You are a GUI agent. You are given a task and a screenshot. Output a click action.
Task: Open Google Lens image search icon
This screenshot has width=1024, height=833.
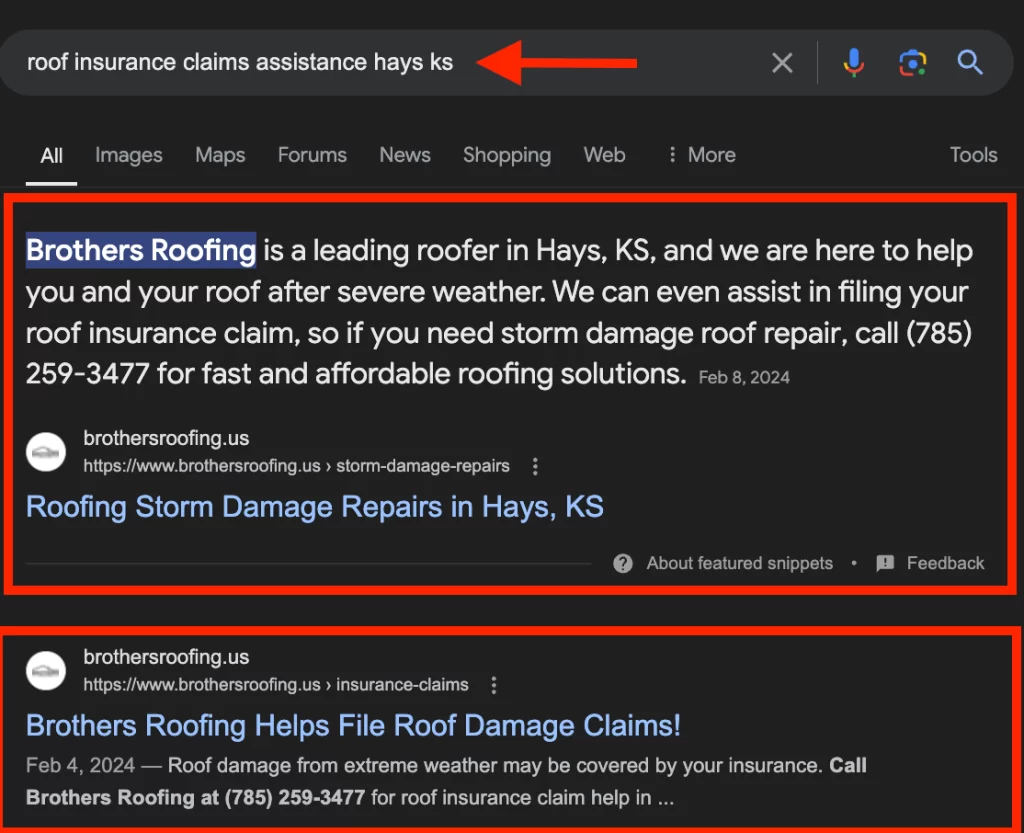[912, 63]
